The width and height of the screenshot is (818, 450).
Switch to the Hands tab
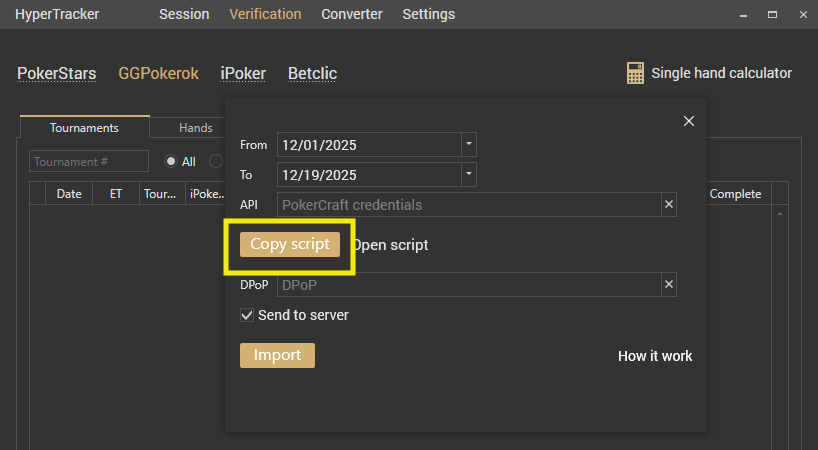pos(195,128)
